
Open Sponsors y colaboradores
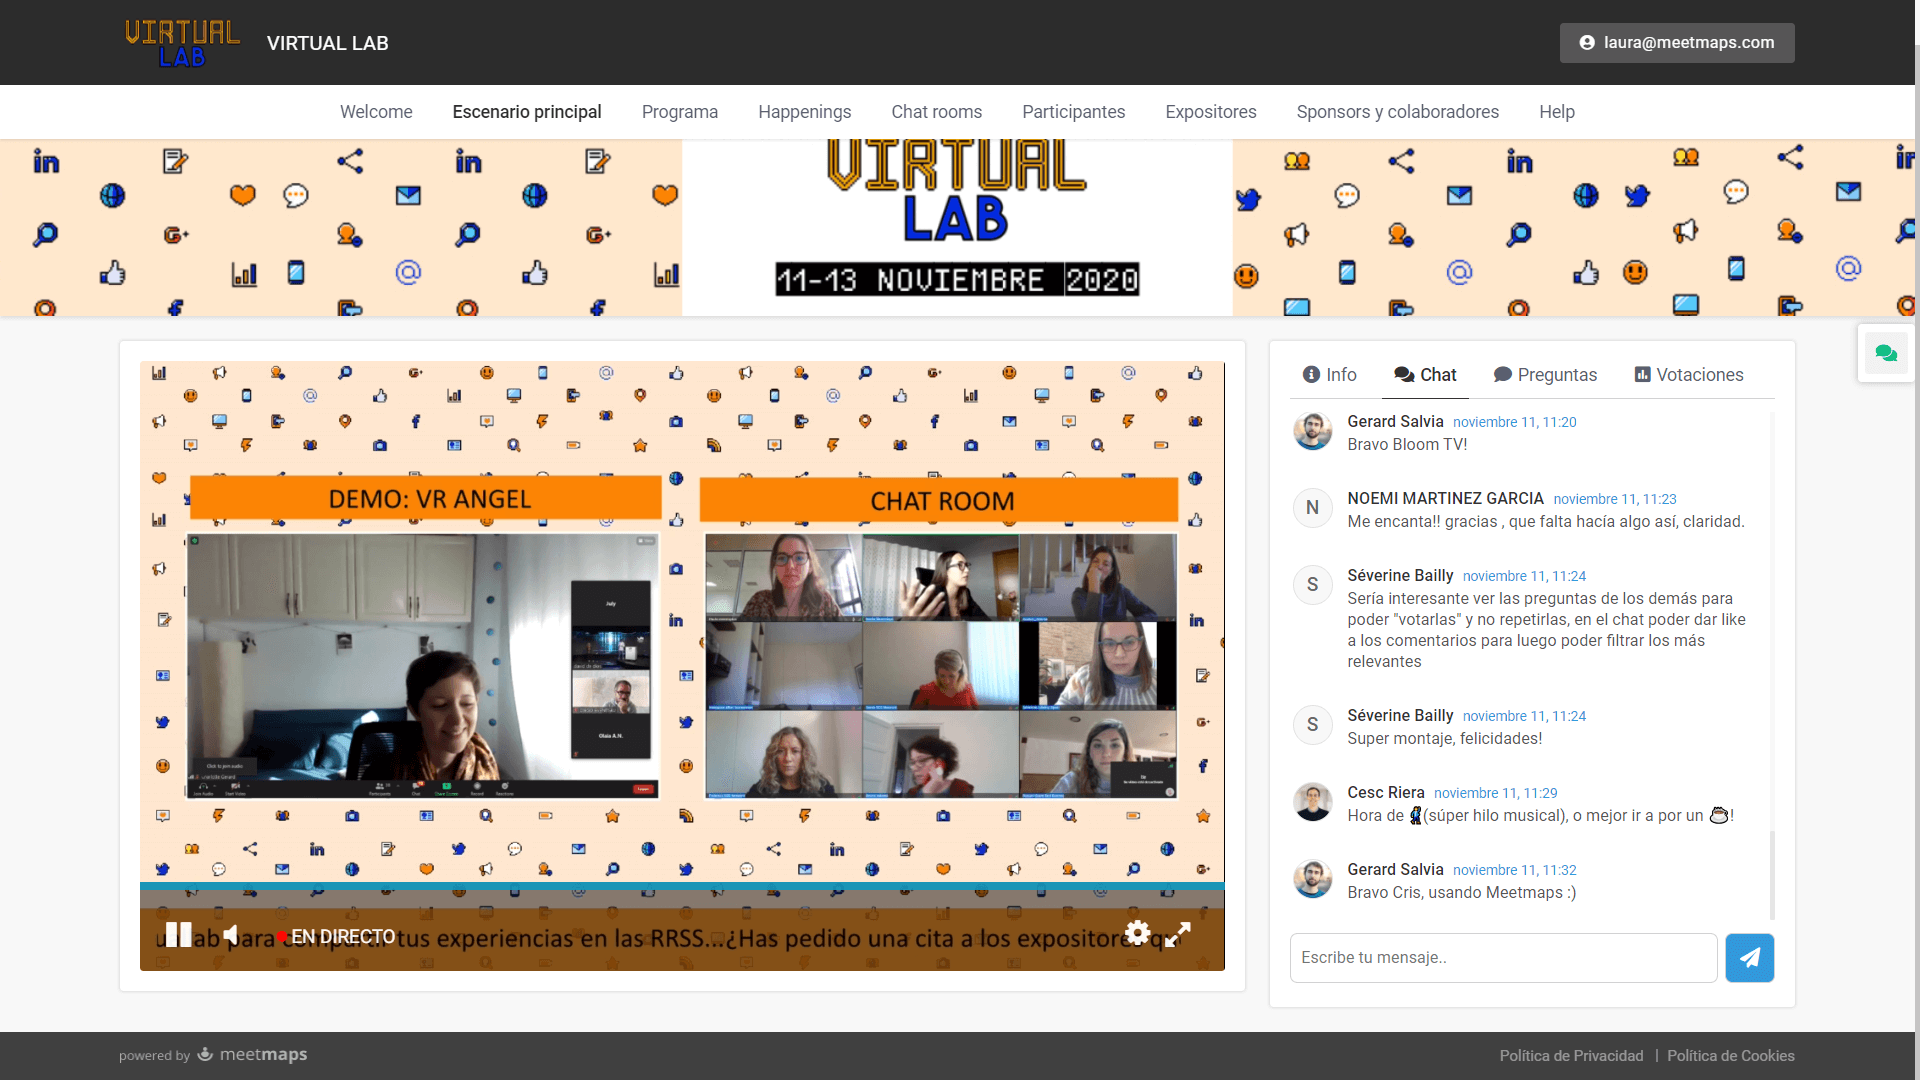coord(1398,112)
